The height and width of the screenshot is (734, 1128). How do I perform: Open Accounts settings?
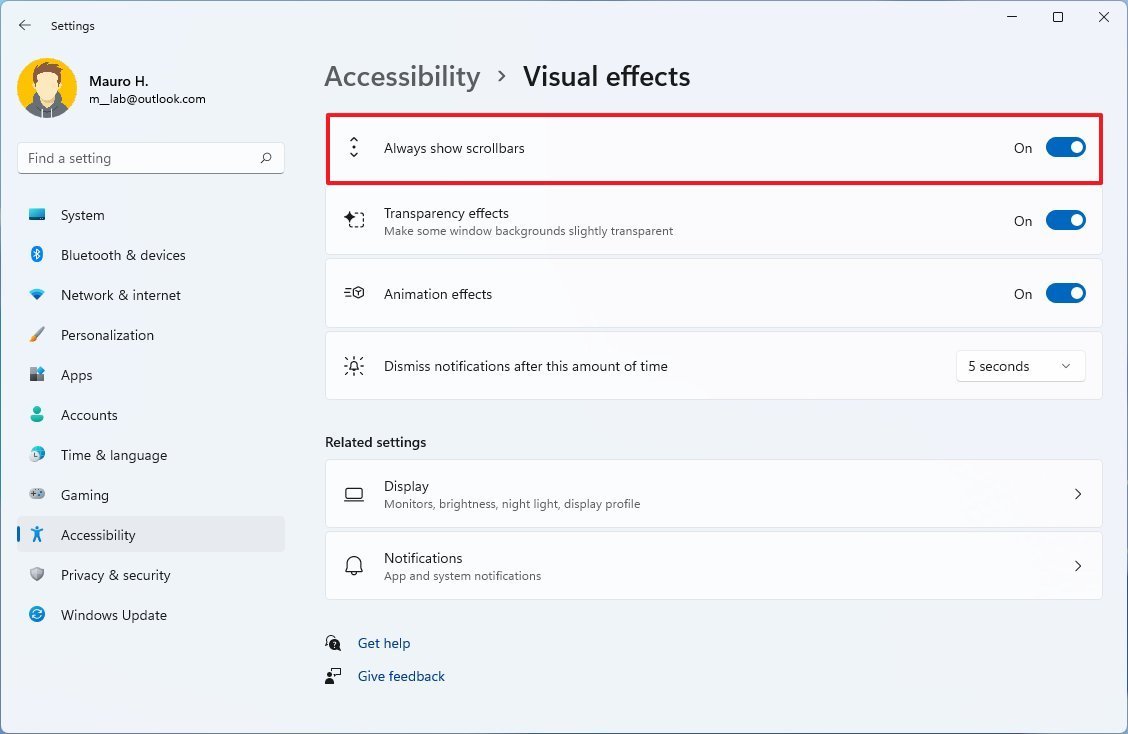(x=89, y=414)
